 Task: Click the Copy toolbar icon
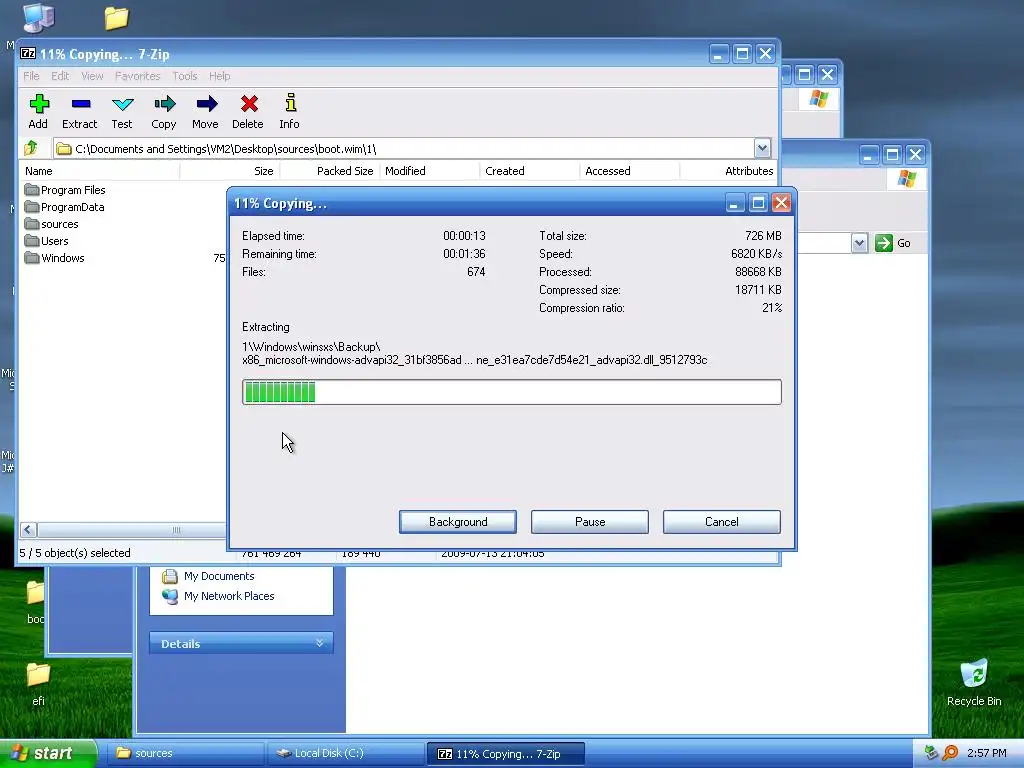(x=164, y=112)
